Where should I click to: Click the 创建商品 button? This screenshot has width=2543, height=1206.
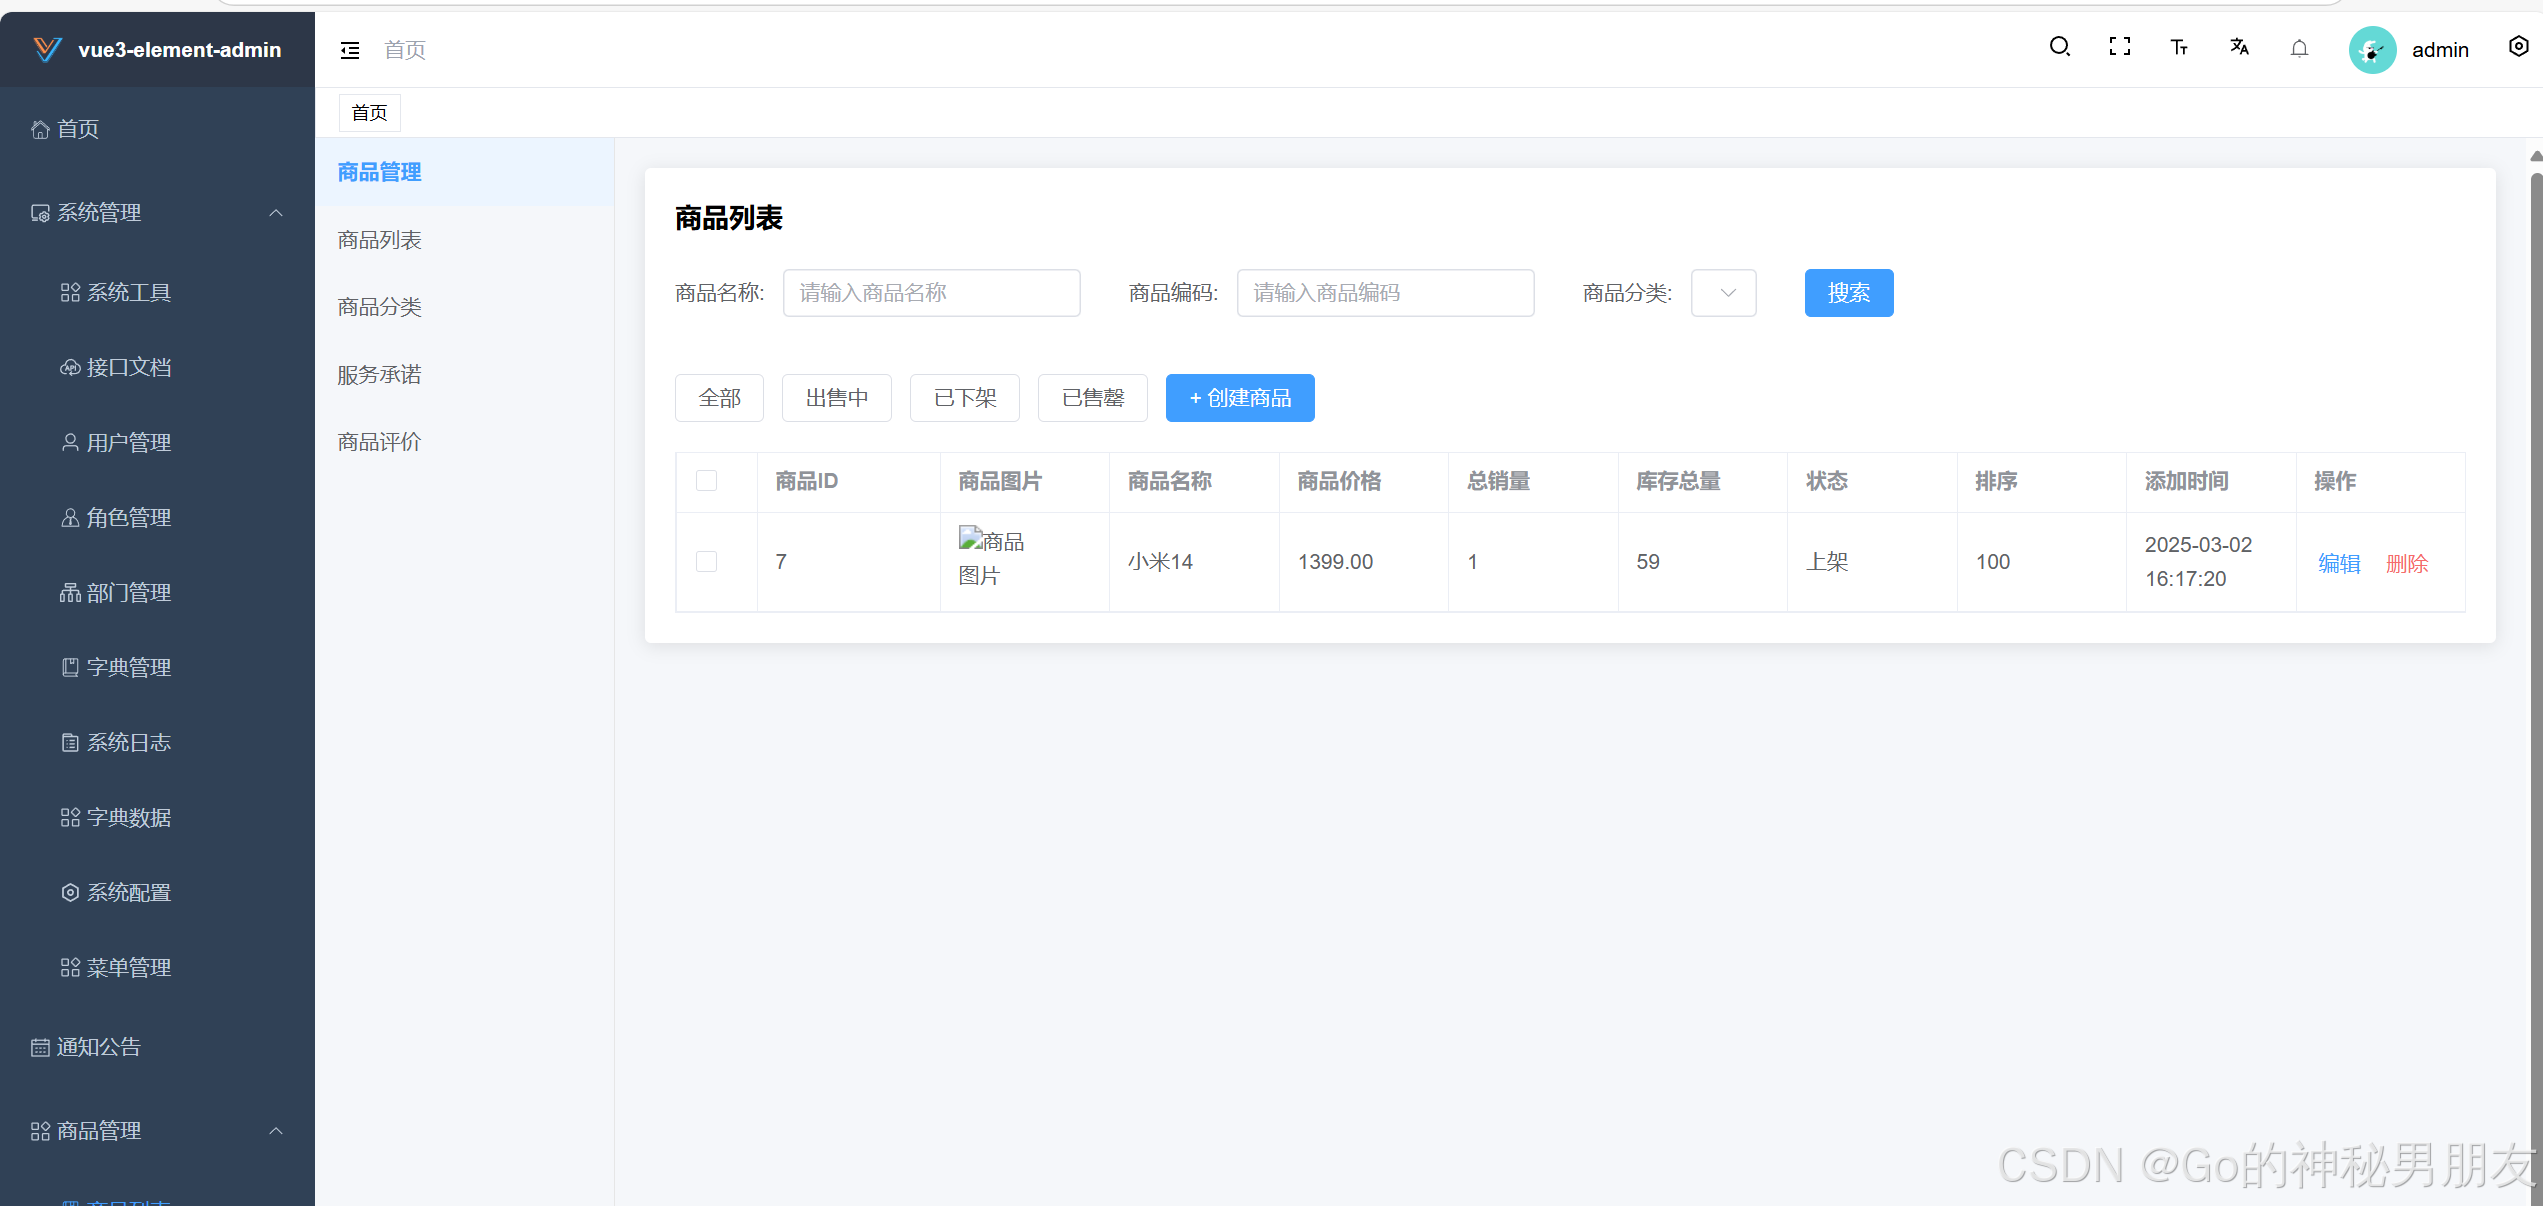tap(1239, 398)
